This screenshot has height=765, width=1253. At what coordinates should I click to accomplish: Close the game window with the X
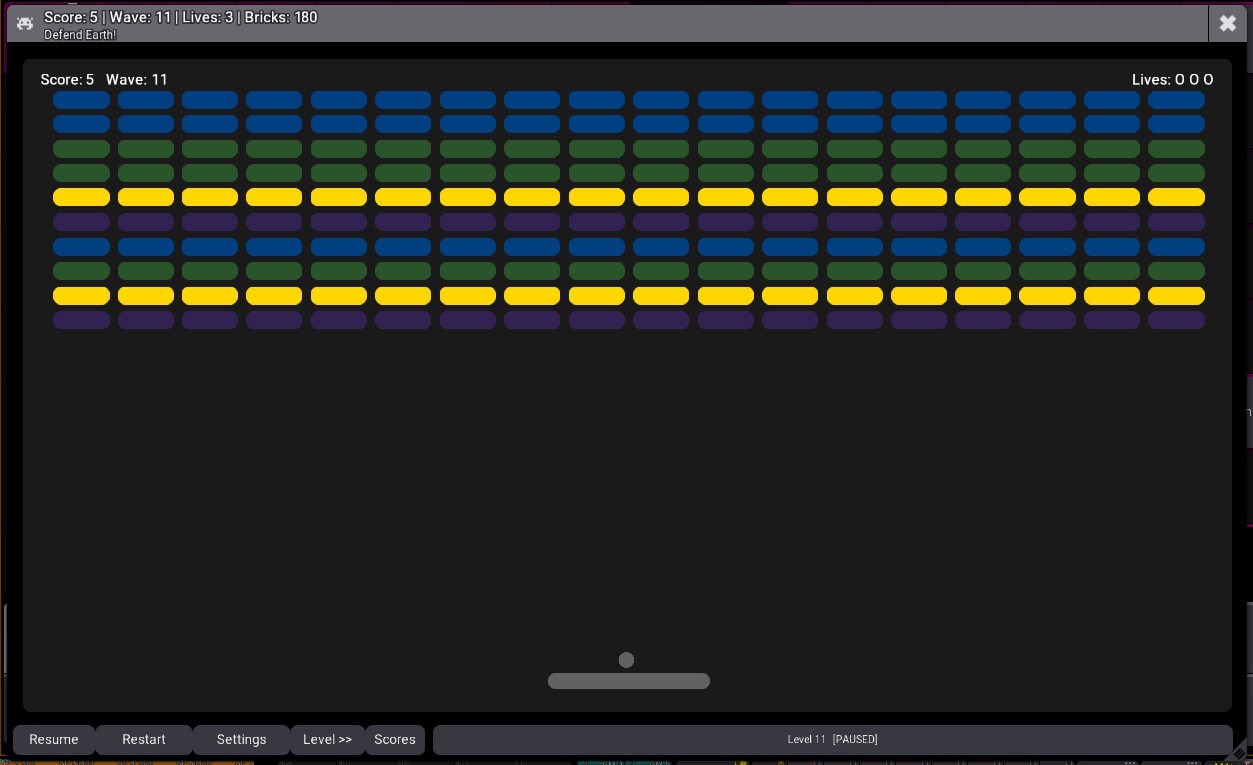[x=1227, y=23]
